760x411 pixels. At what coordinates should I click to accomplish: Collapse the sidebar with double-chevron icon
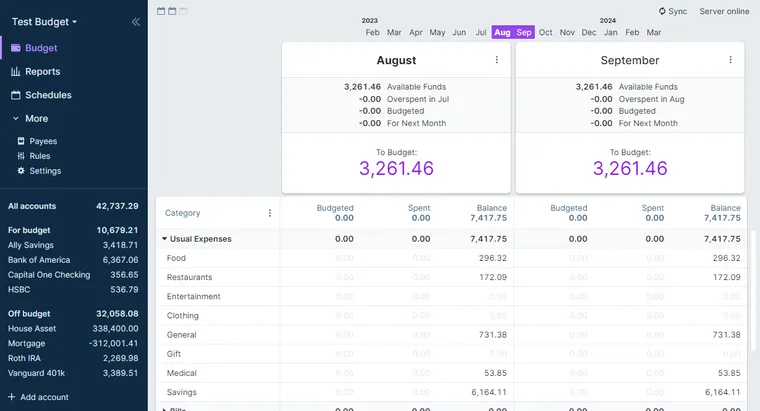pyautogui.click(x=136, y=22)
